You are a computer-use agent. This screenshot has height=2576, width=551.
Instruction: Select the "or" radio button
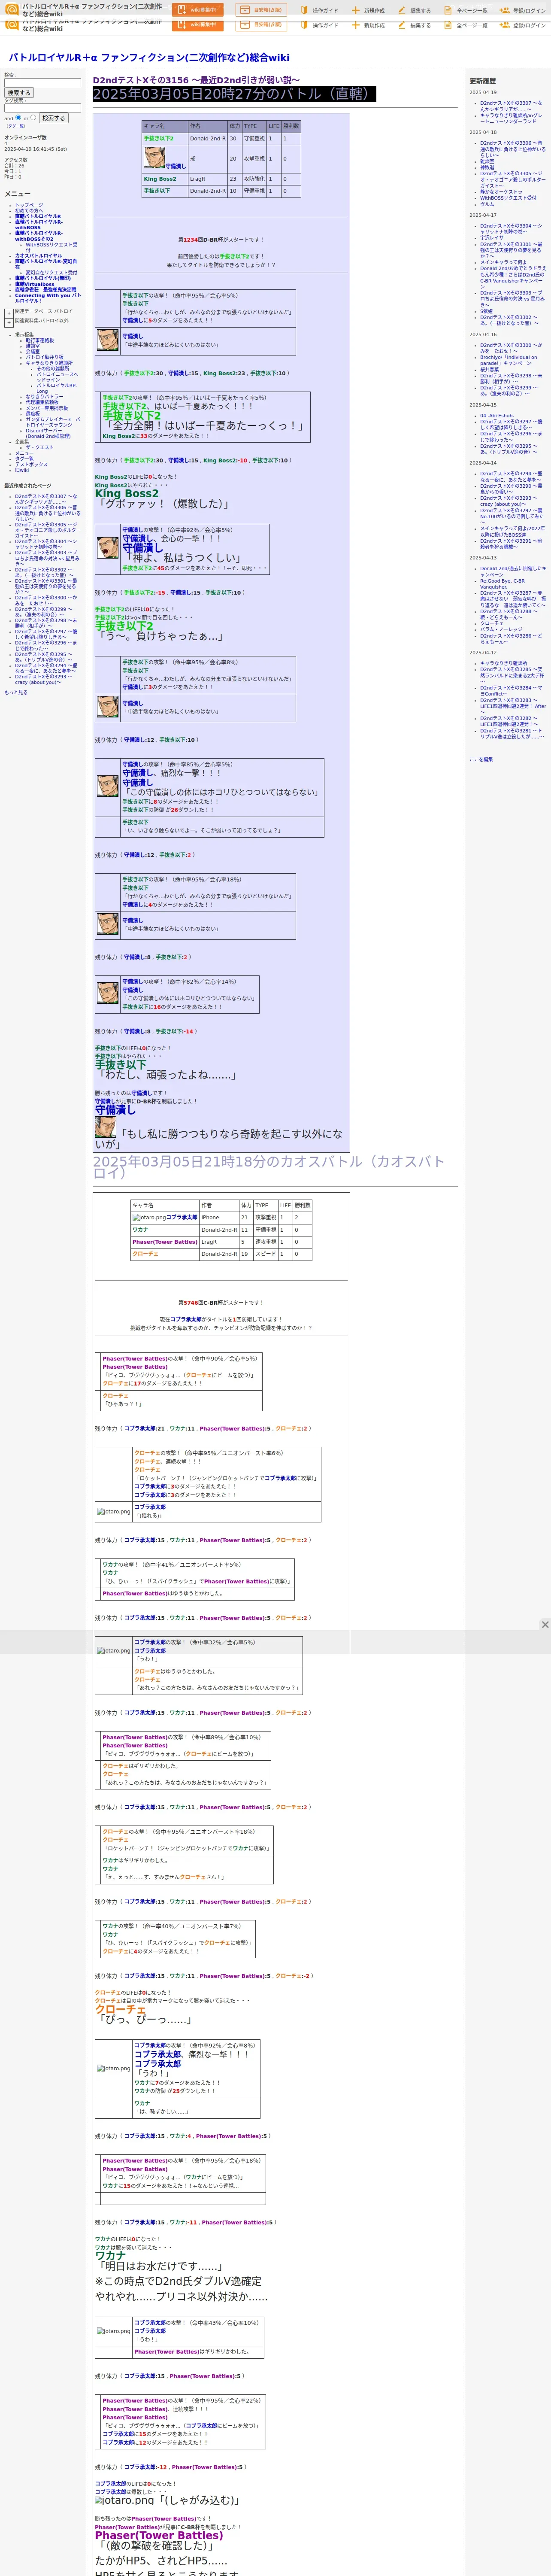click(x=34, y=117)
